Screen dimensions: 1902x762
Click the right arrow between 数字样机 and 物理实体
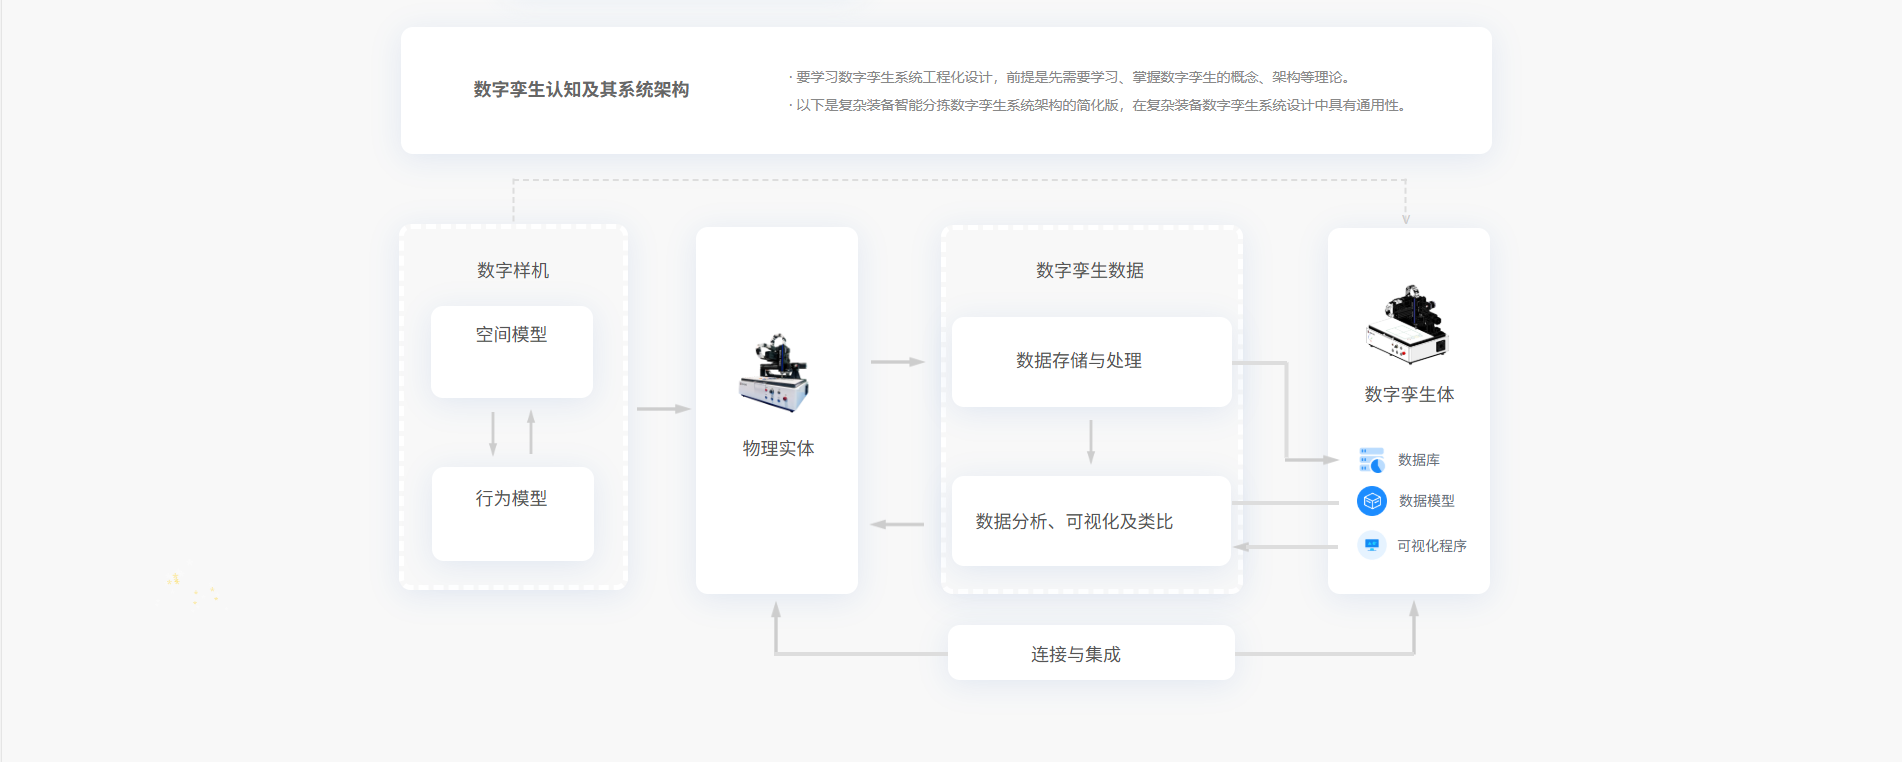click(x=663, y=409)
